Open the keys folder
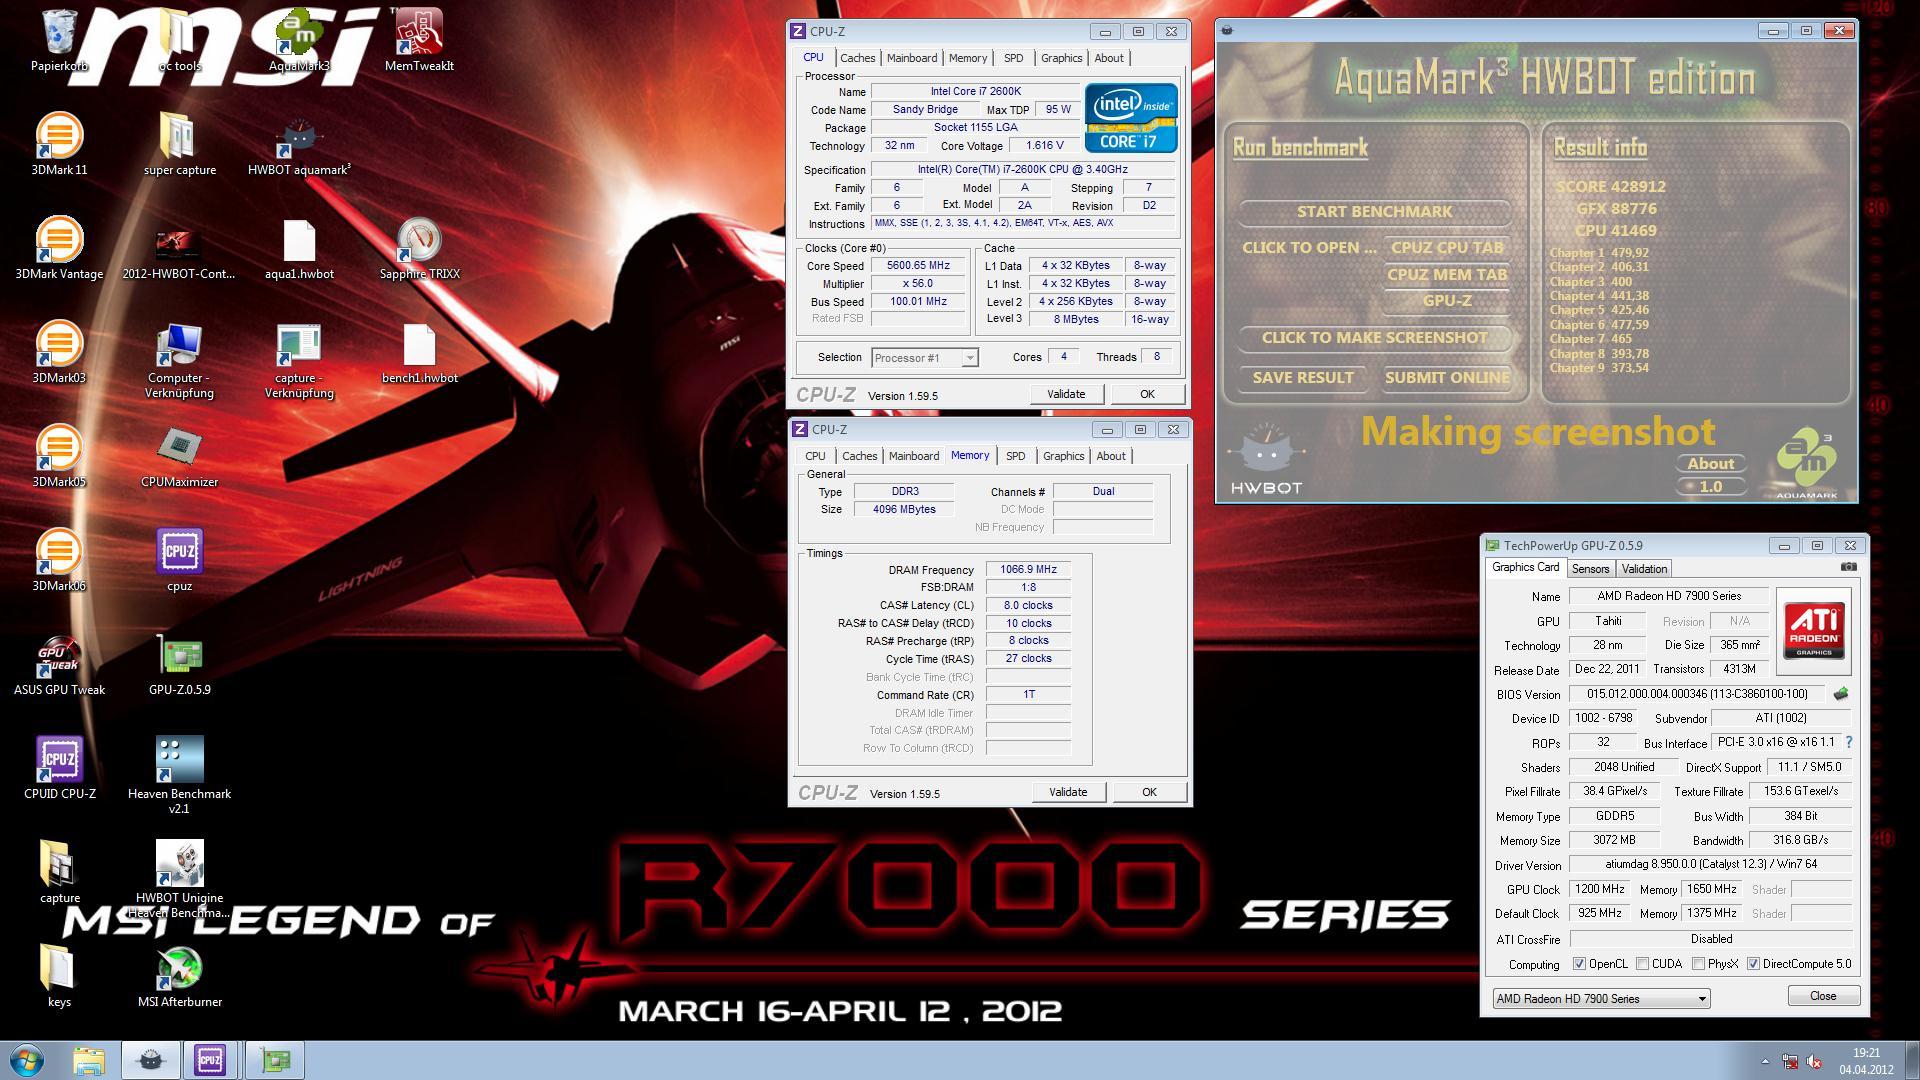The height and width of the screenshot is (1080, 1920). (x=59, y=976)
